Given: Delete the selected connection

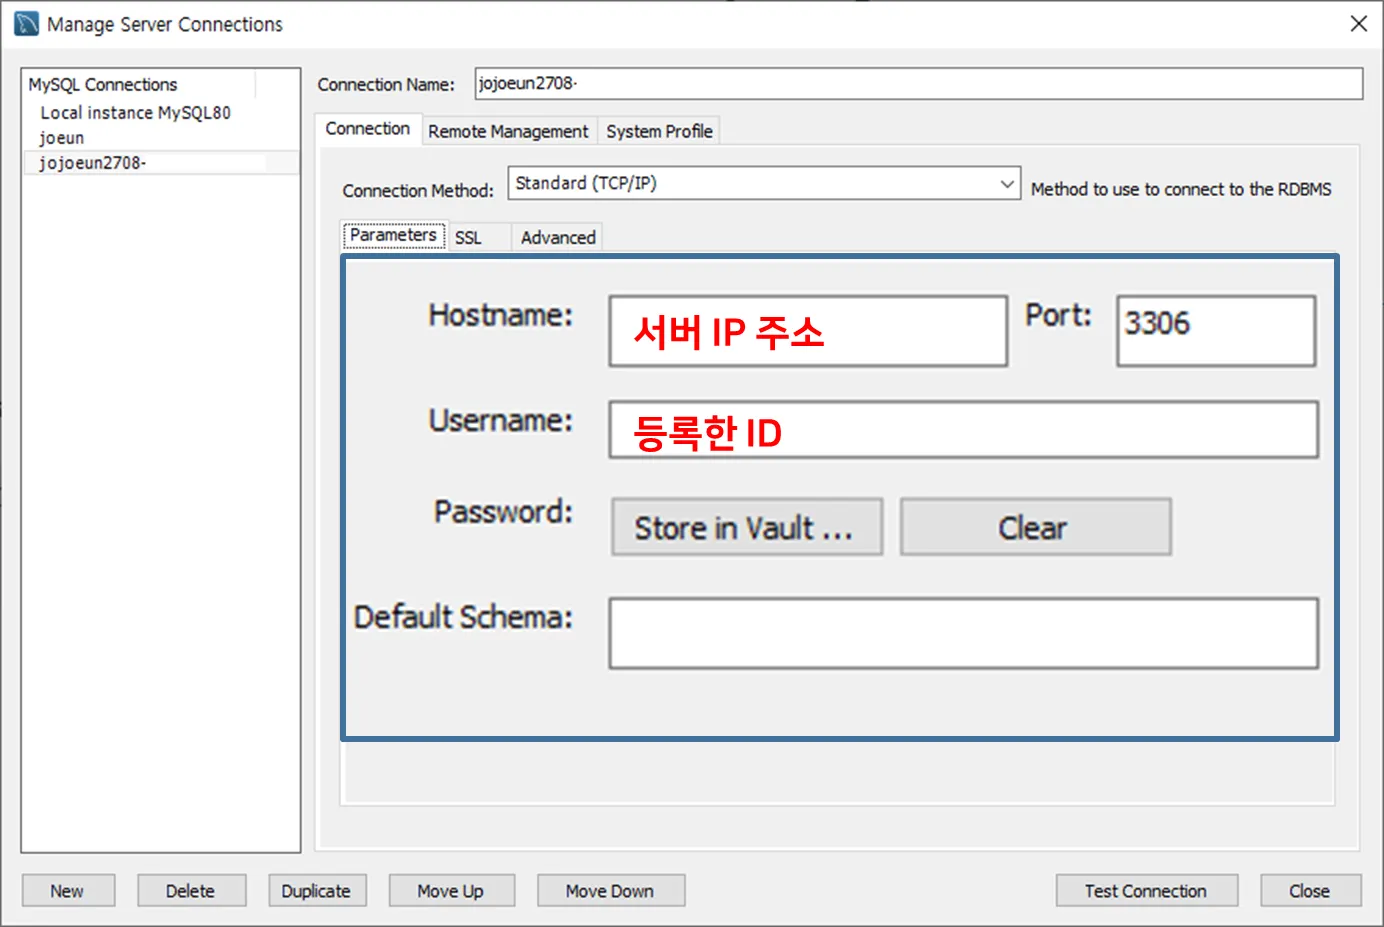Looking at the screenshot, I should click(191, 891).
